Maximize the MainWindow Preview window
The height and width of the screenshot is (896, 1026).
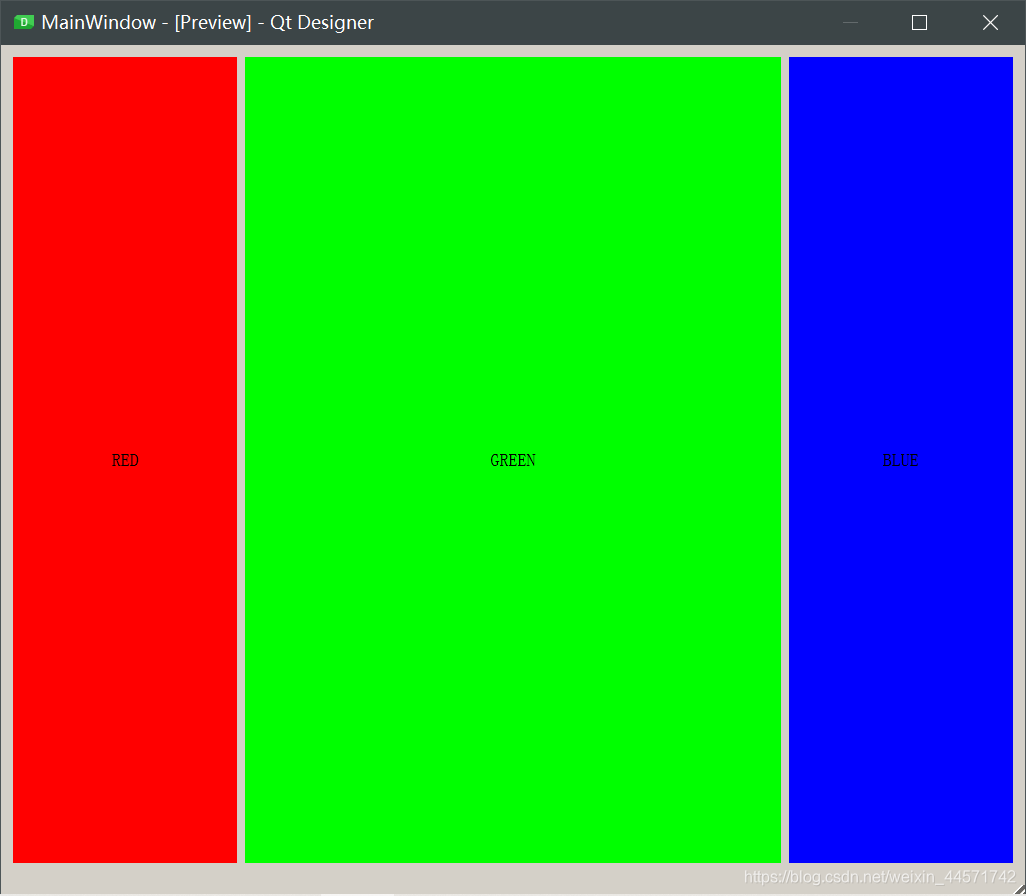(919, 22)
